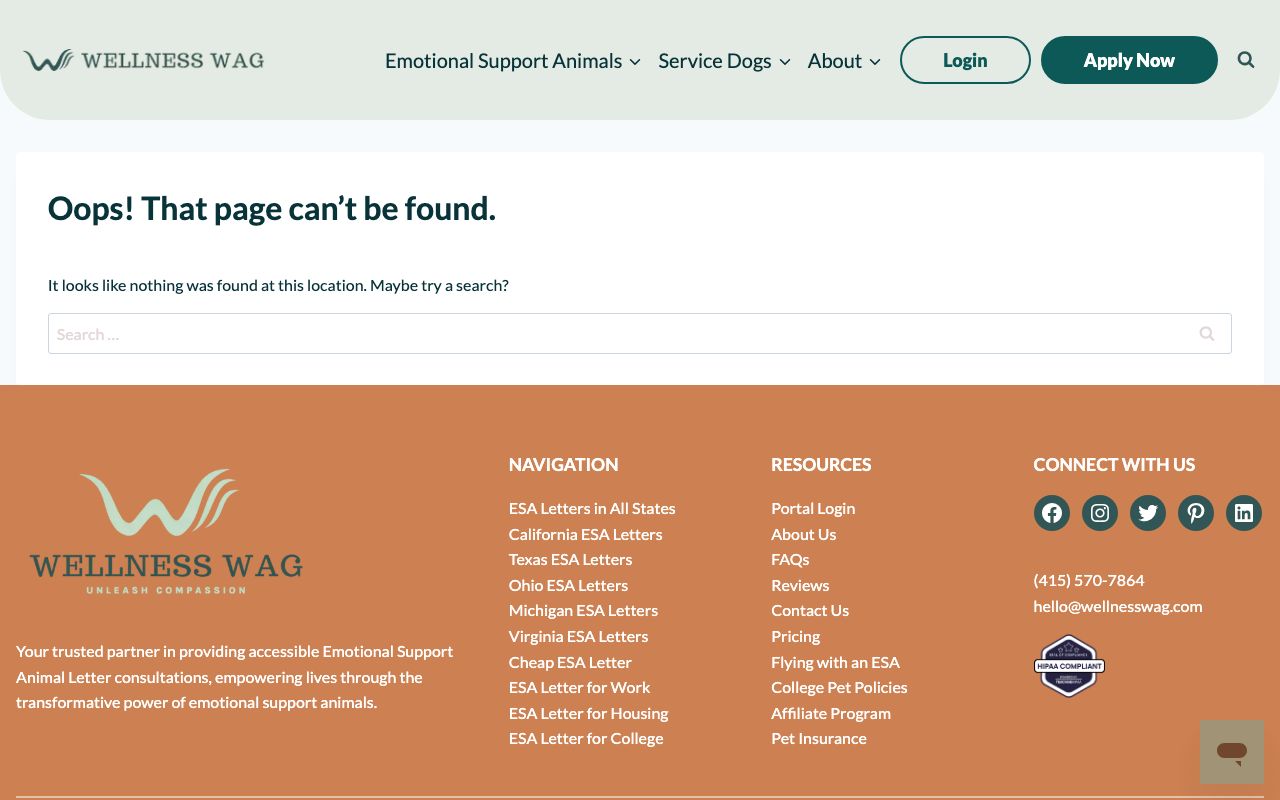Image resolution: width=1280 pixels, height=800 pixels.
Task: Visit the Twitter profile icon
Action: click(1147, 513)
